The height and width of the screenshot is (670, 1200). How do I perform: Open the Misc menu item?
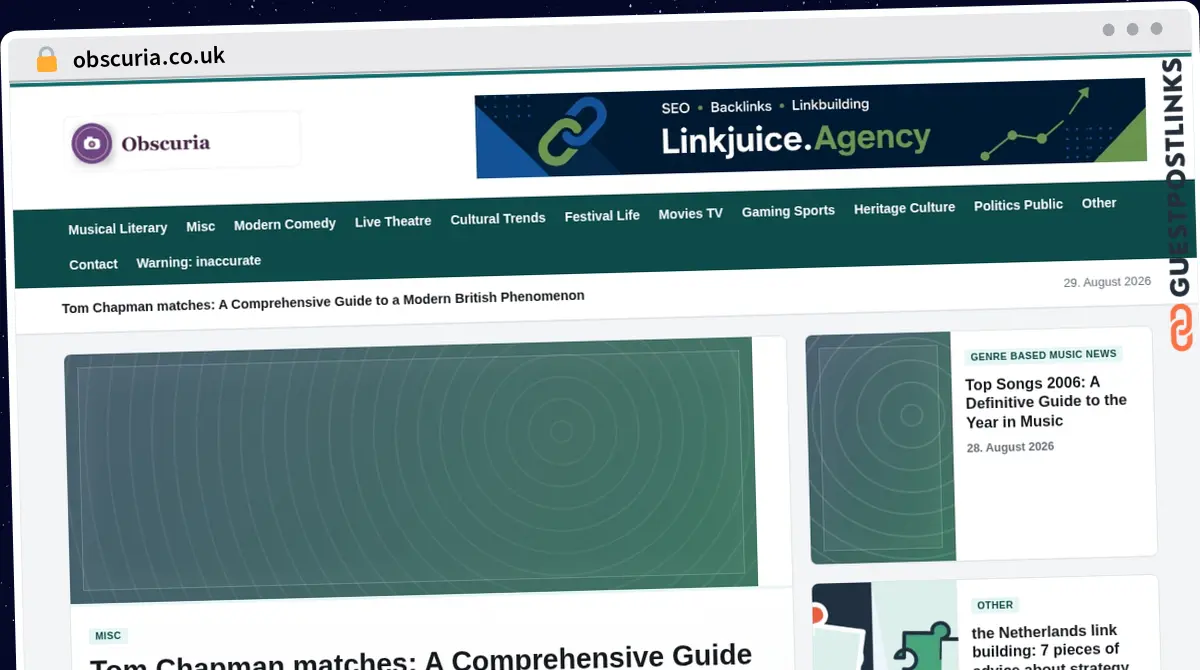200,226
